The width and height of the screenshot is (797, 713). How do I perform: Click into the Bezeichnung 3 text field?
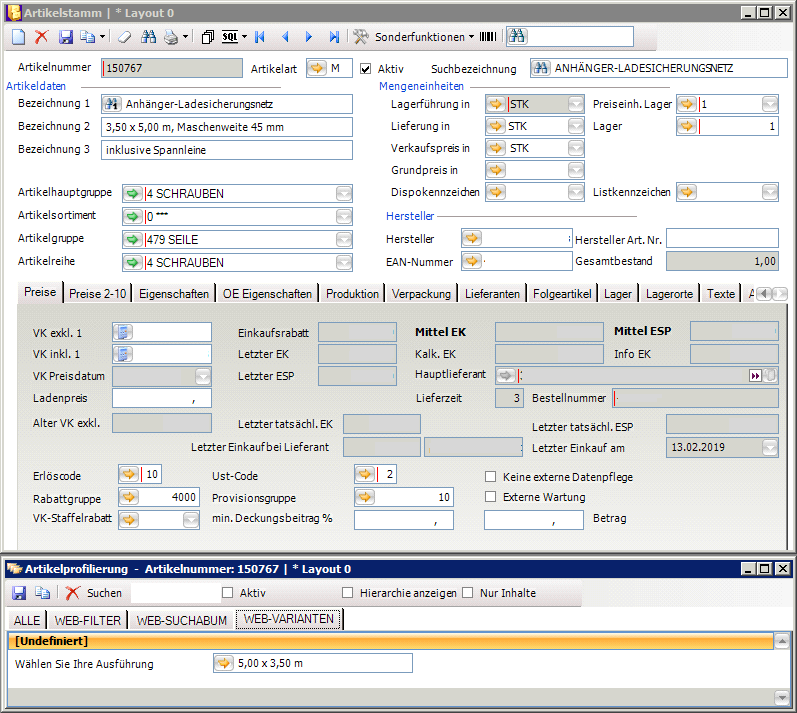click(227, 150)
